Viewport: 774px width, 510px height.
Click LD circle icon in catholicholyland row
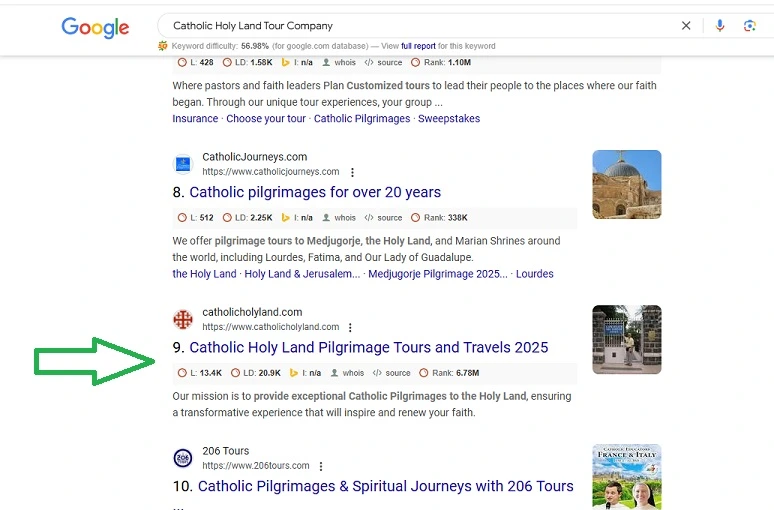point(235,373)
